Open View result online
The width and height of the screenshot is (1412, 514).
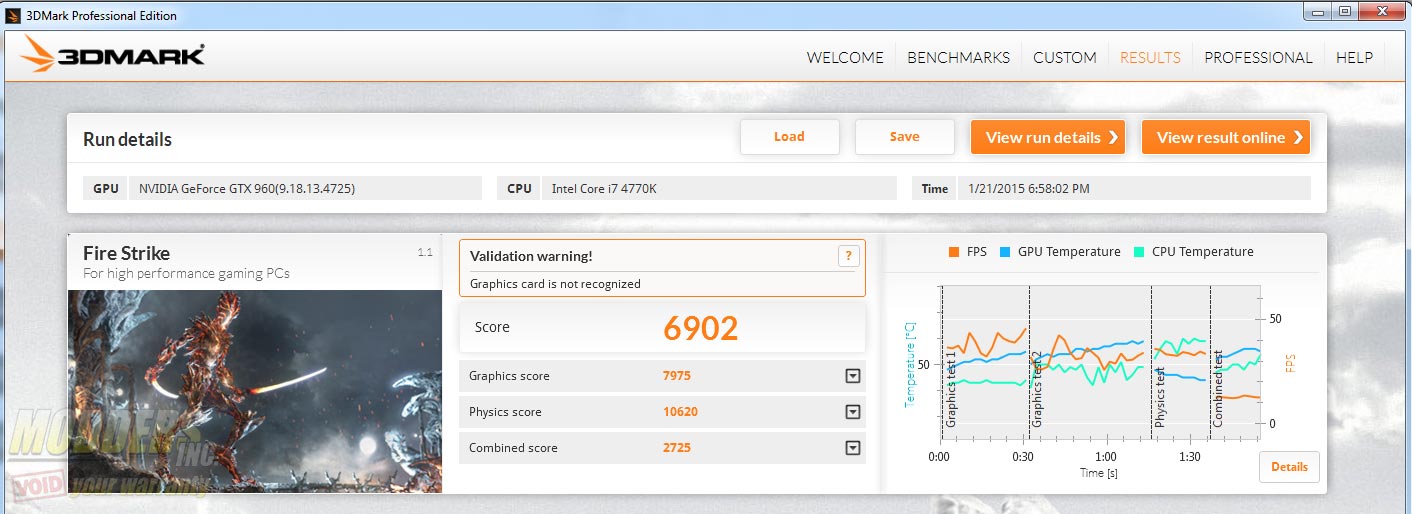[1226, 137]
